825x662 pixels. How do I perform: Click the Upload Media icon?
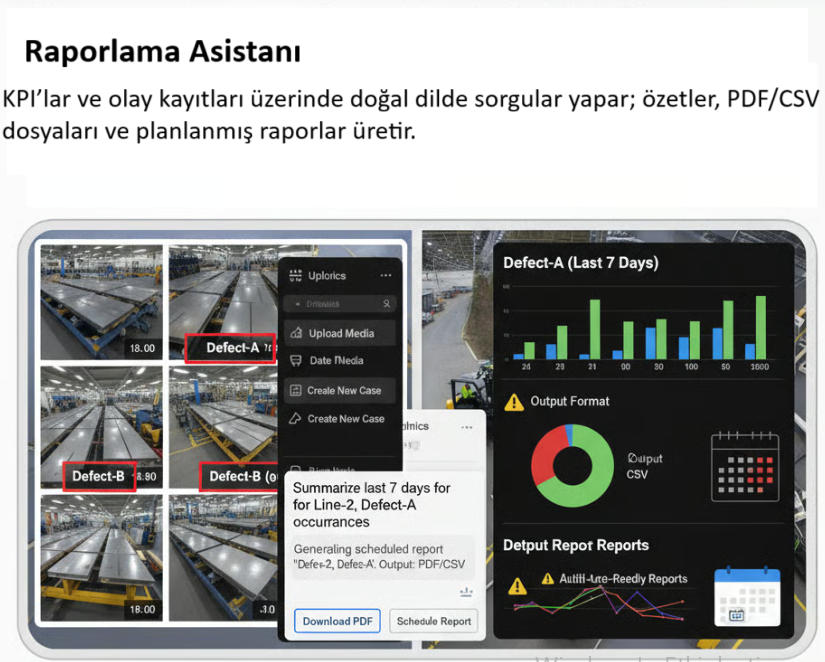[296, 333]
